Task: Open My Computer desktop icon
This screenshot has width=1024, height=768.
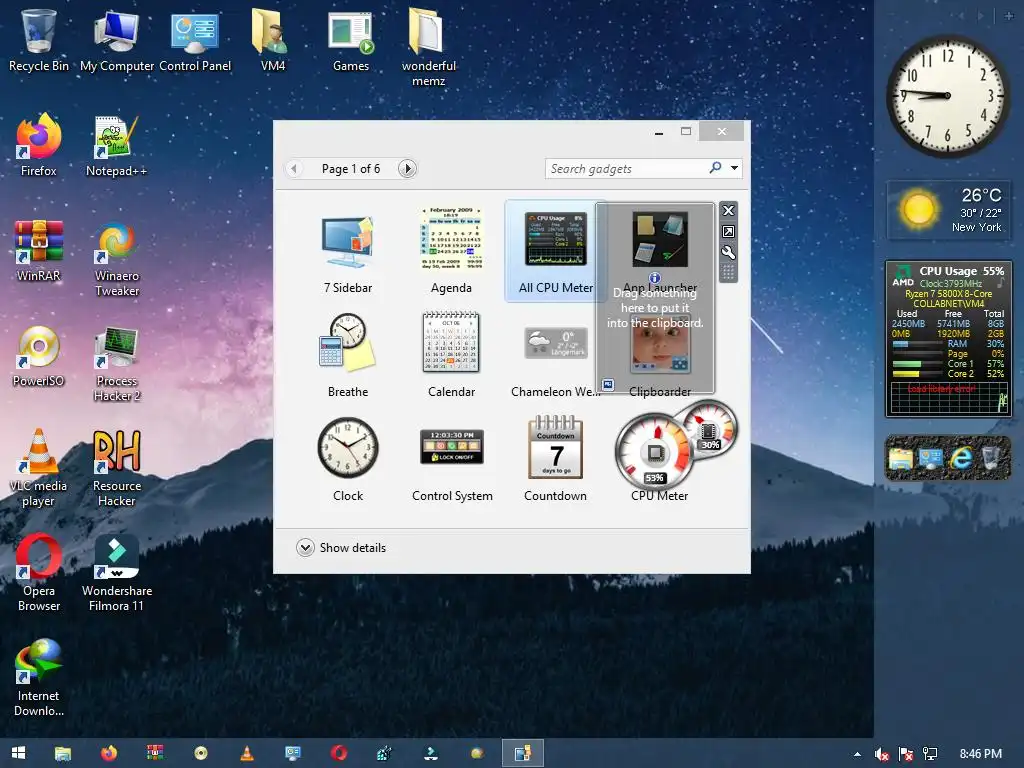Action: coord(116,40)
